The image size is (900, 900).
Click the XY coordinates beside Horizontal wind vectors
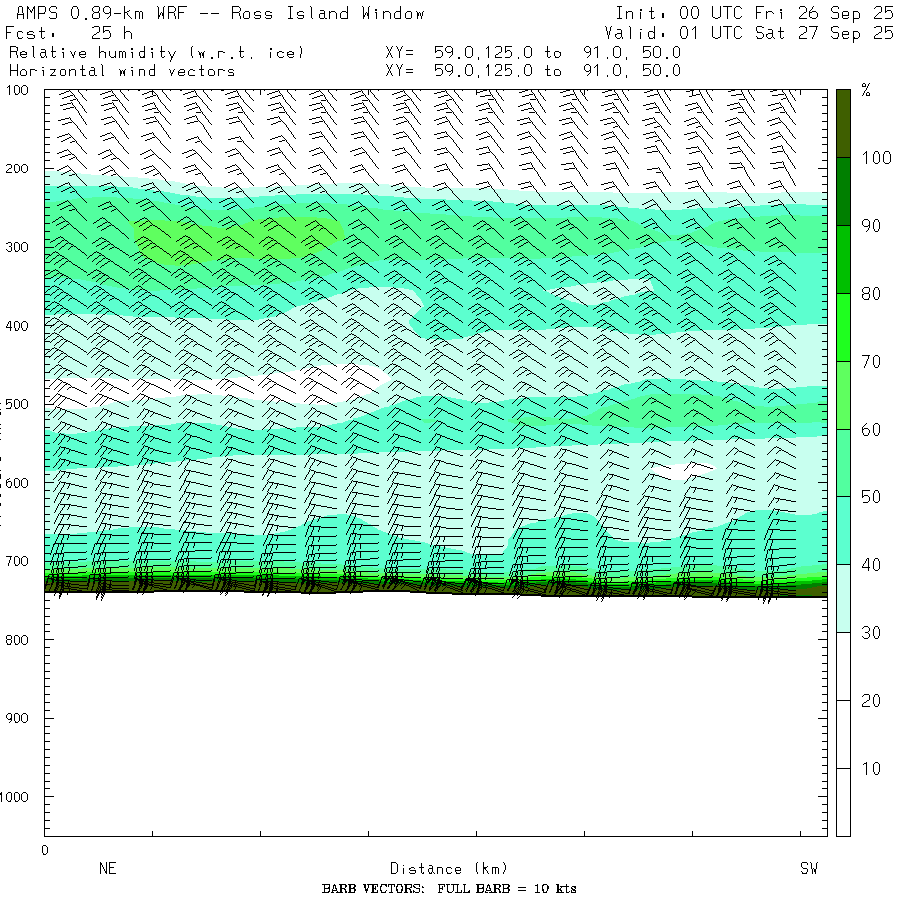[533, 71]
